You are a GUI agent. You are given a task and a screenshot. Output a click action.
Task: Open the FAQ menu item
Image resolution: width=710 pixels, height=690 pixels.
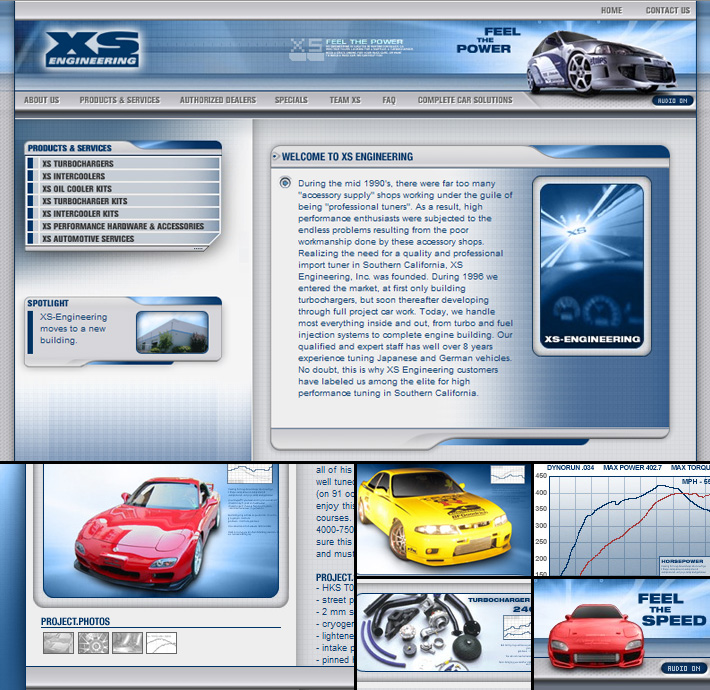(x=389, y=100)
